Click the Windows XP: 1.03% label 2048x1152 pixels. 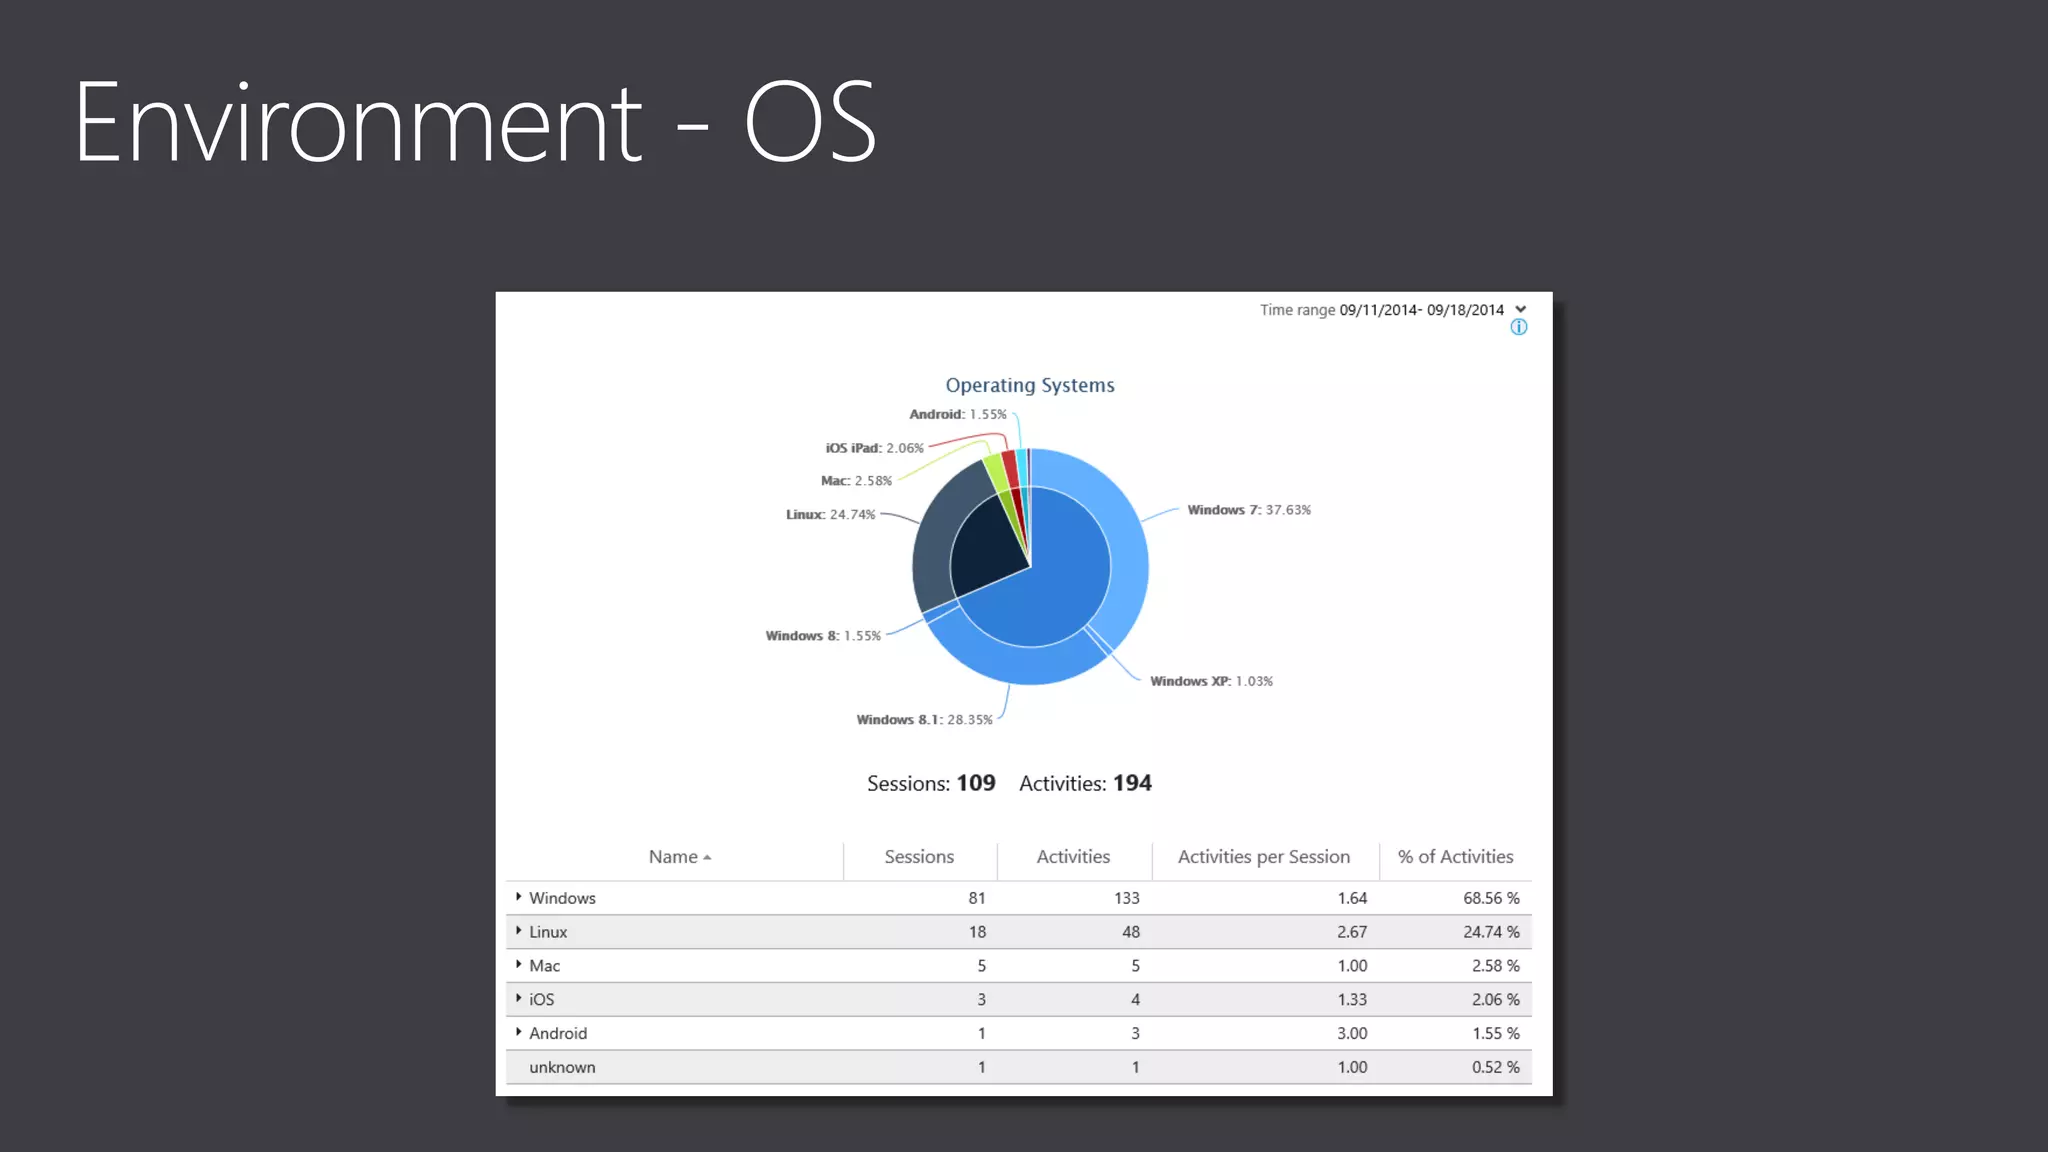(x=1211, y=681)
